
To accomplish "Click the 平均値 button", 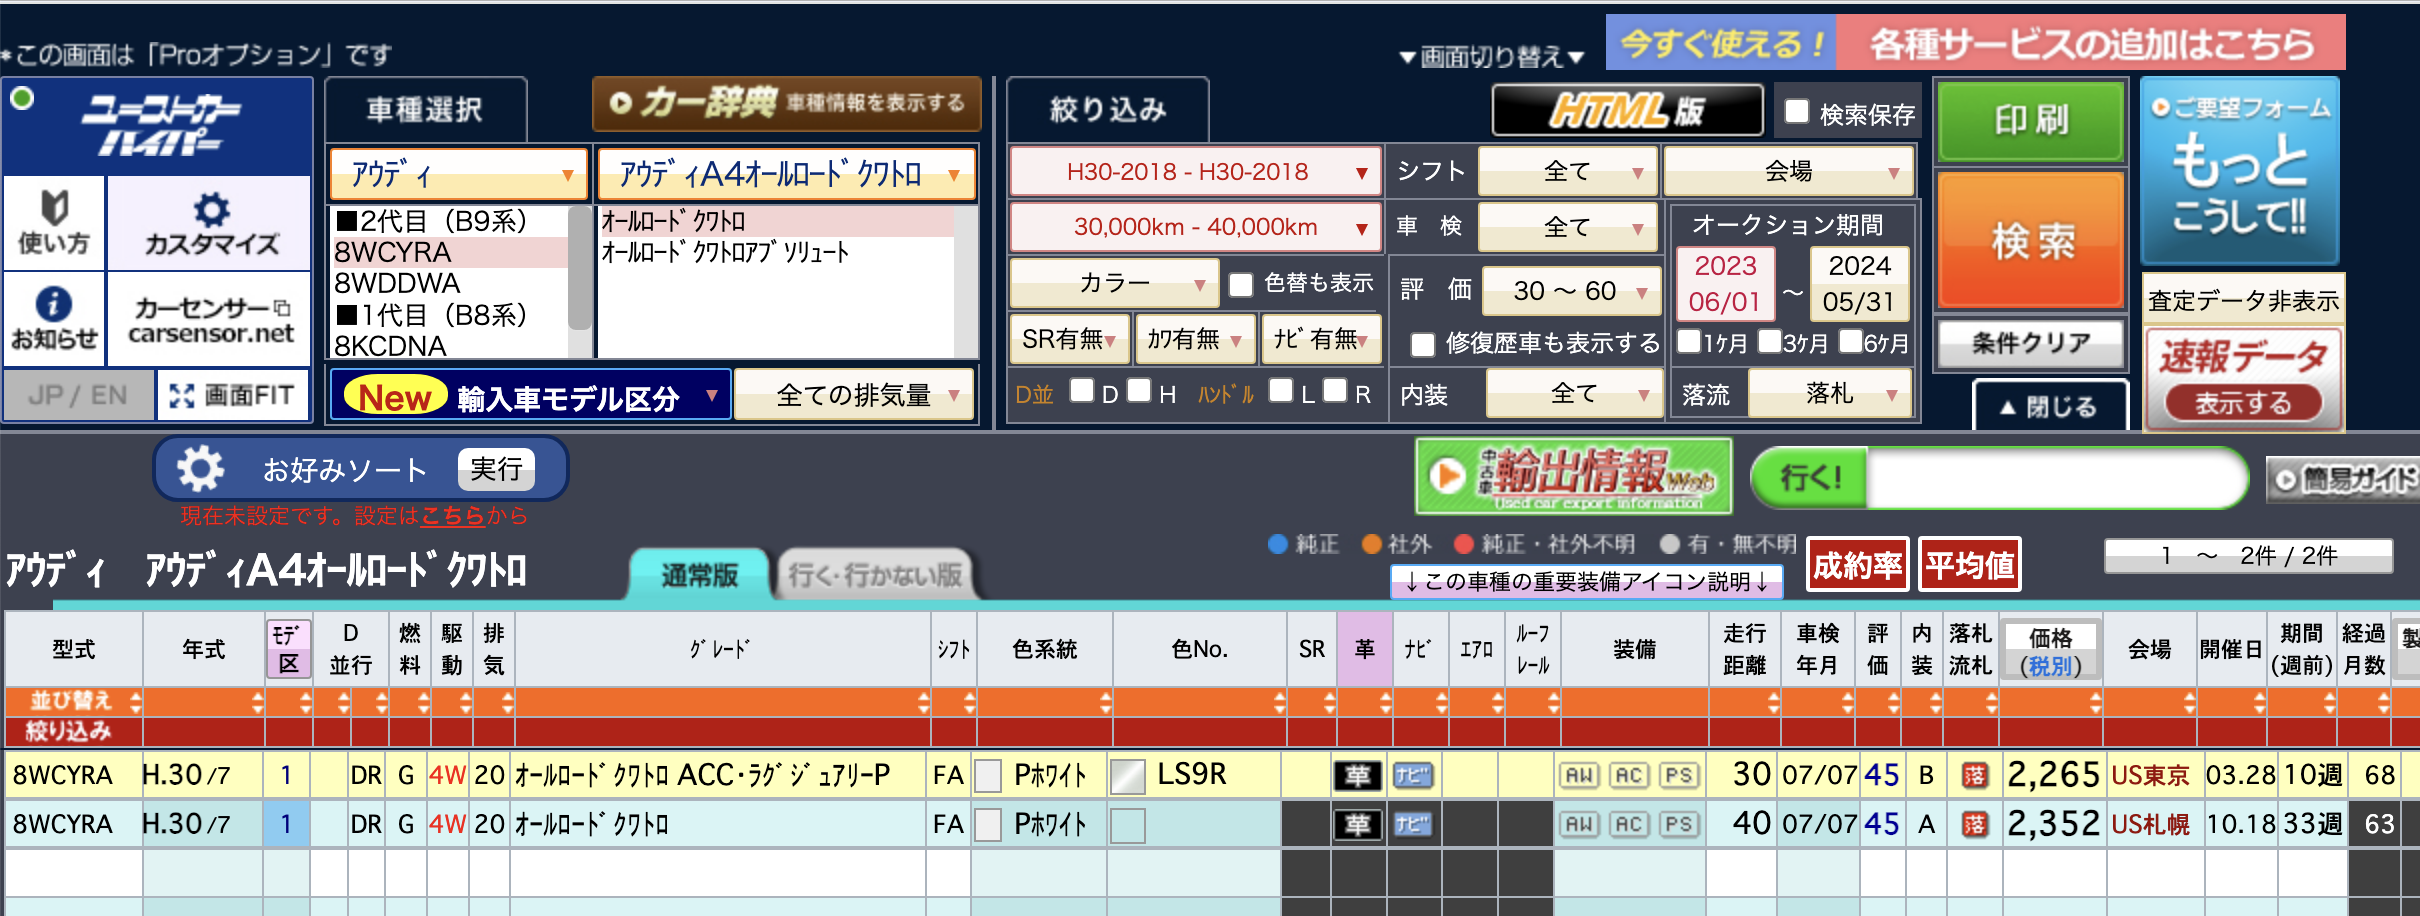I will pyautogui.click(x=1969, y=566).
